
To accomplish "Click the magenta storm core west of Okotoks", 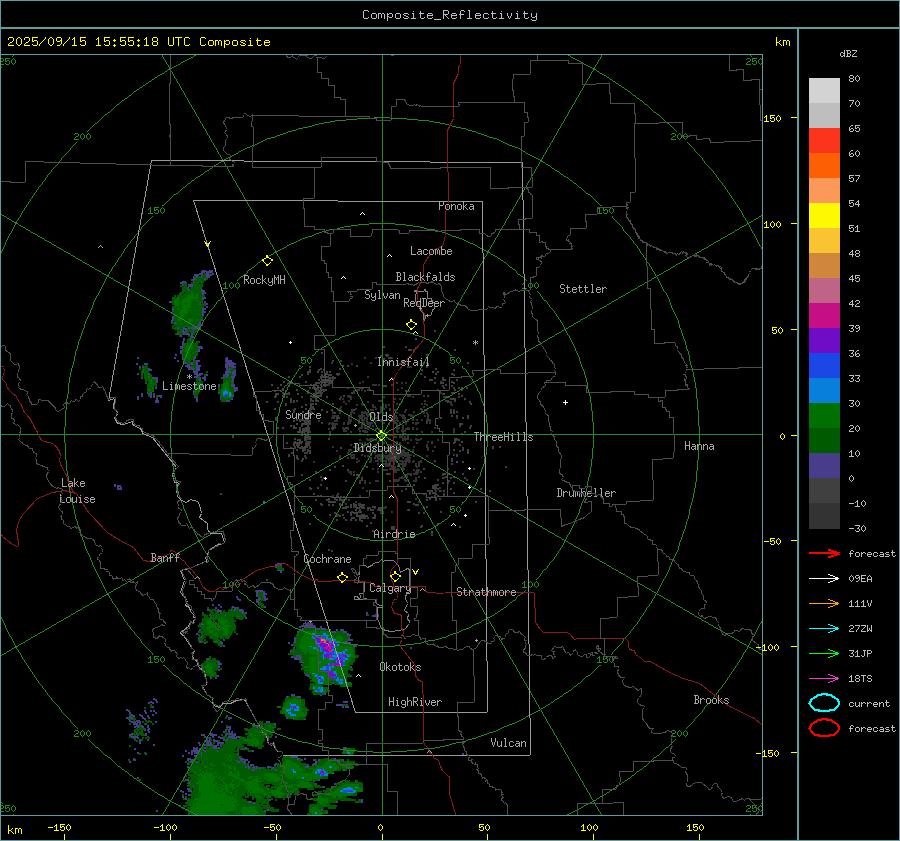I will (328, 648).
